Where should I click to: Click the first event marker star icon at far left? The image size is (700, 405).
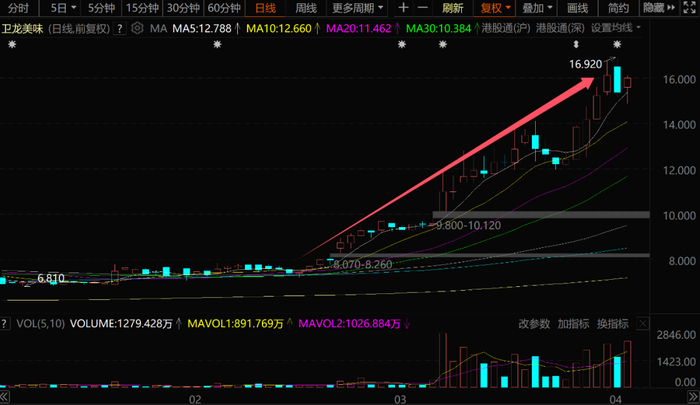click(12, 44)
